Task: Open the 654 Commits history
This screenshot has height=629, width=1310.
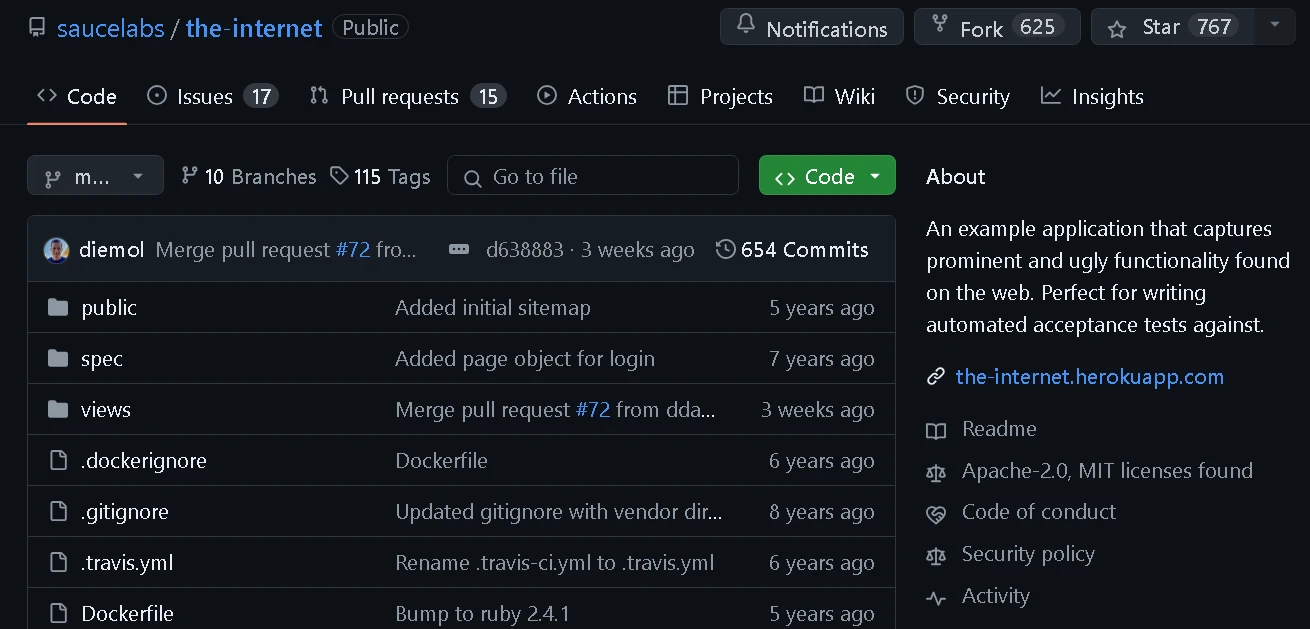Action: (x=793, y=249)
